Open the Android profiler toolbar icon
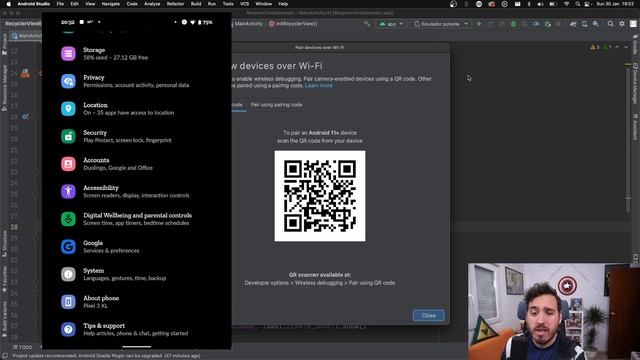Screen dimensions: 640x360 536,24
